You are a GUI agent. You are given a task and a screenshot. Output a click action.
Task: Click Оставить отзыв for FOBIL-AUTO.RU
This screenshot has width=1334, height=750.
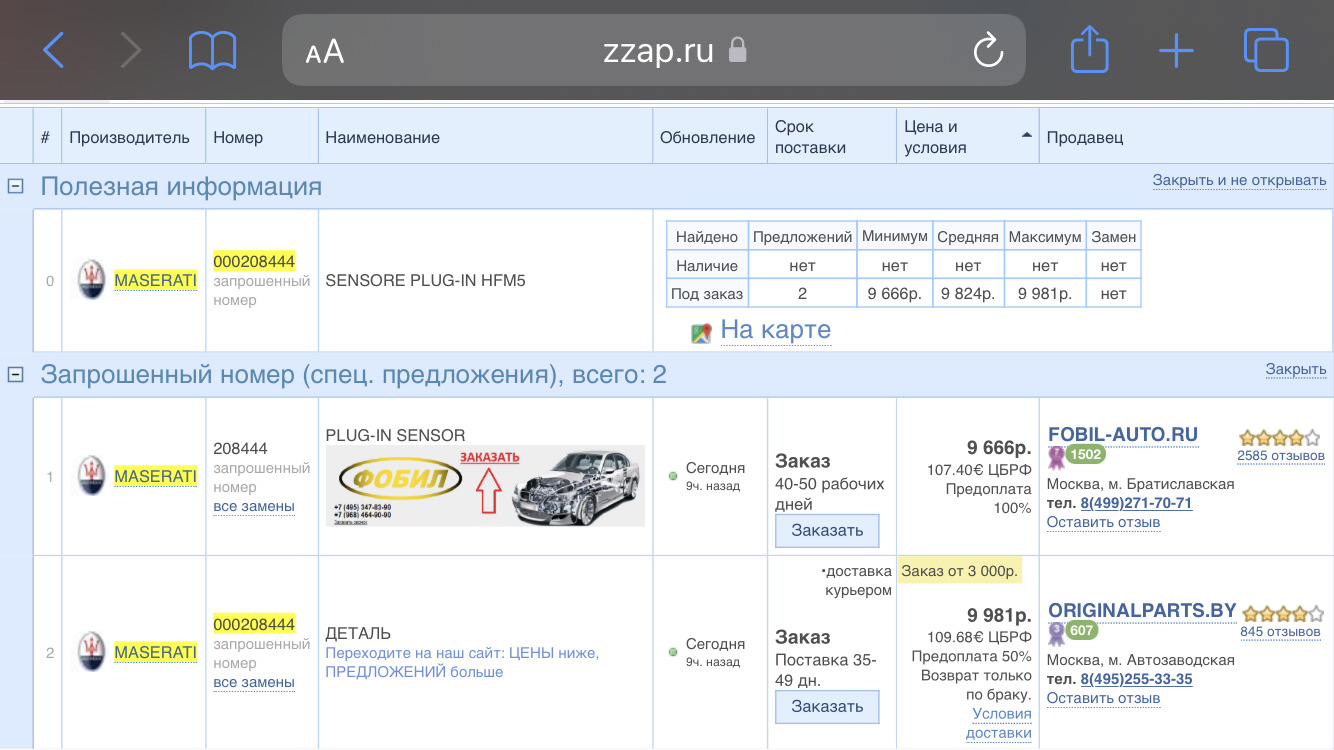(1103, 522)
